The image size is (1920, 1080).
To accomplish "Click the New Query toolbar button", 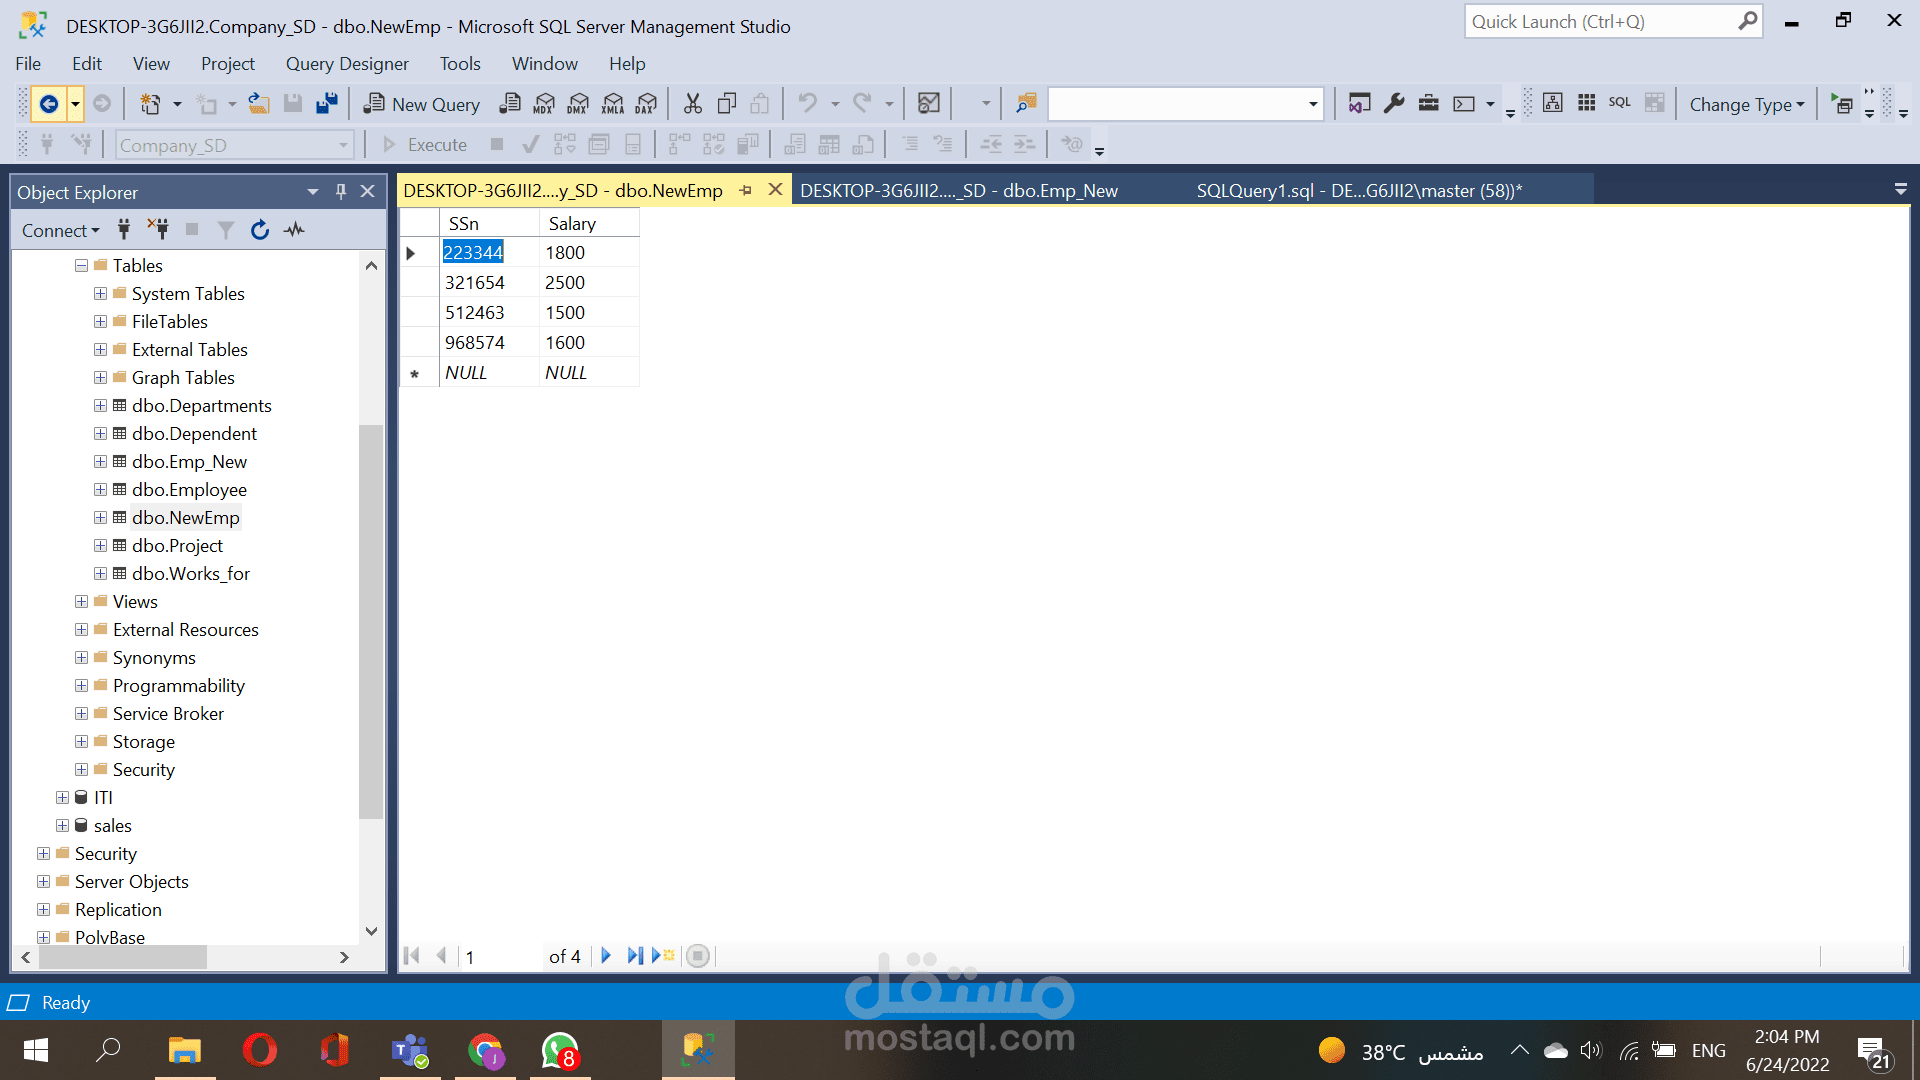I will (x=422, y=104).
